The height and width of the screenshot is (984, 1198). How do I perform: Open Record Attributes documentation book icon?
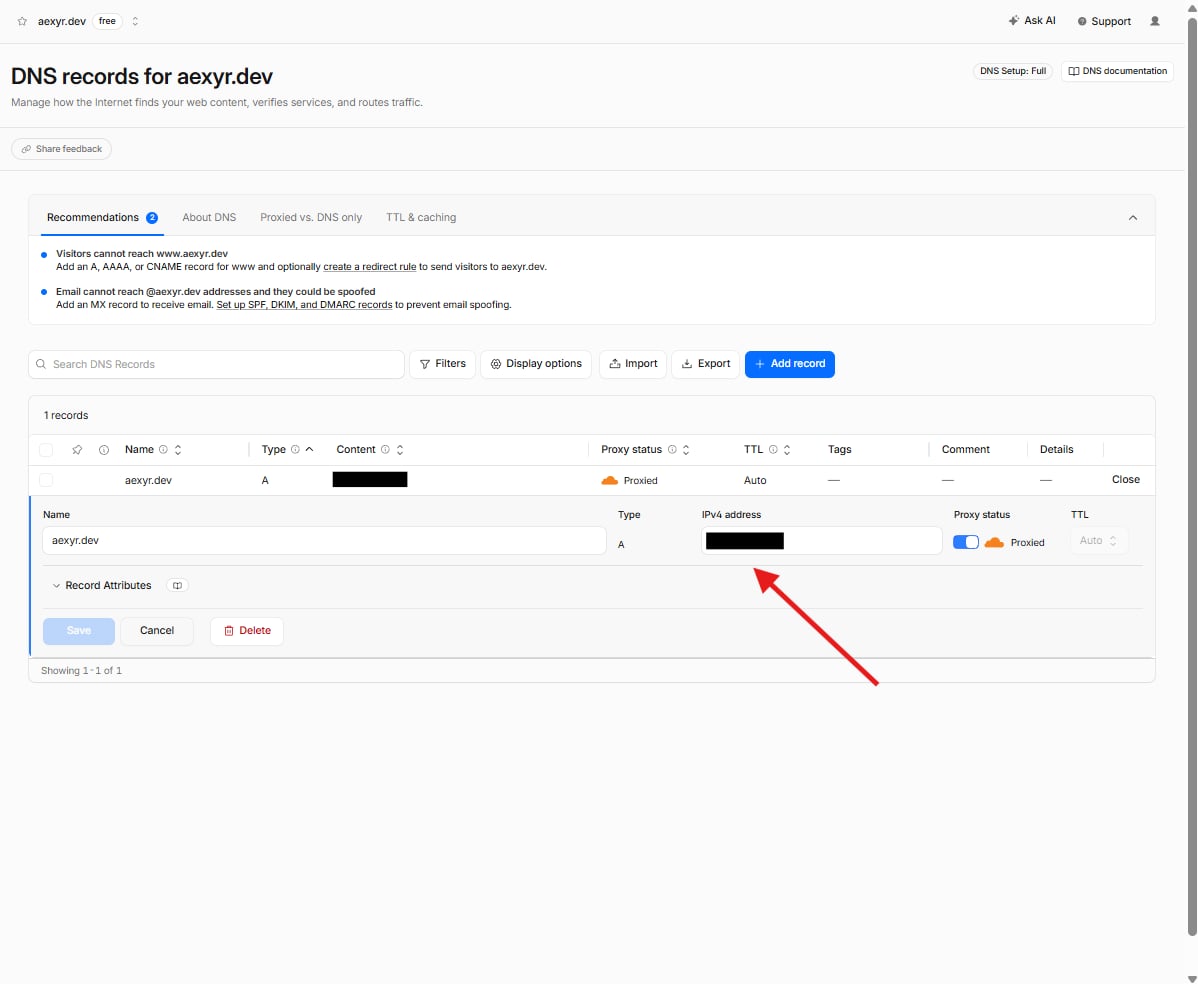177,586
